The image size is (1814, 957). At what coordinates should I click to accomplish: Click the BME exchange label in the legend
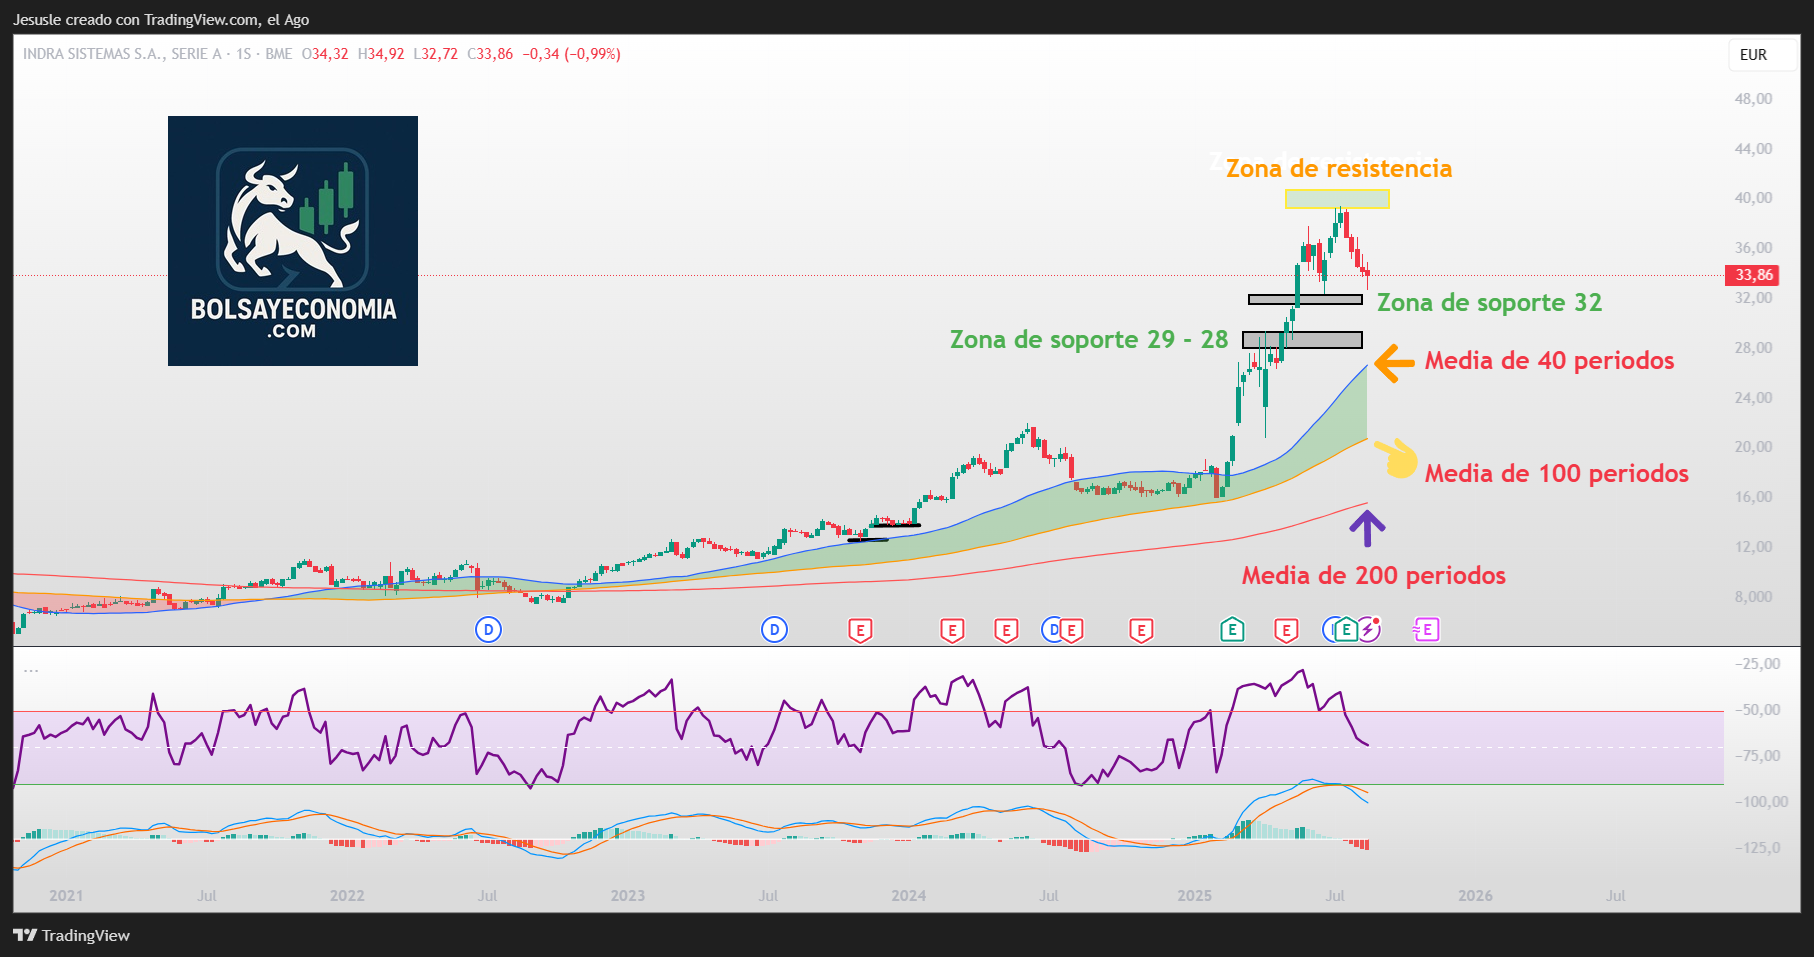[279, 54]
